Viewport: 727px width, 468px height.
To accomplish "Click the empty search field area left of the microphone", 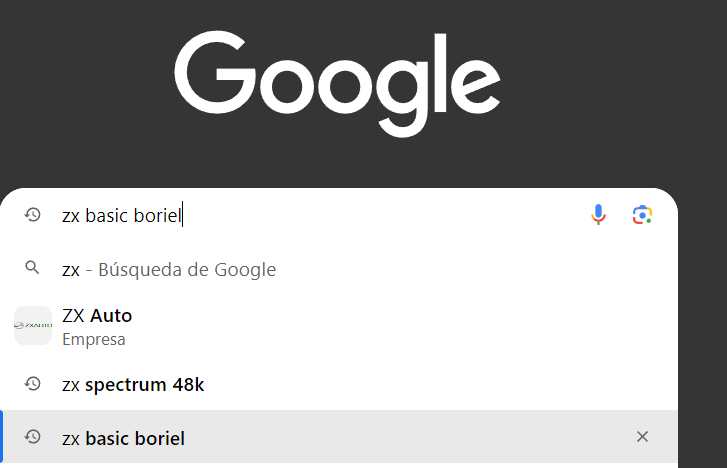I will (x=385, y=215).
